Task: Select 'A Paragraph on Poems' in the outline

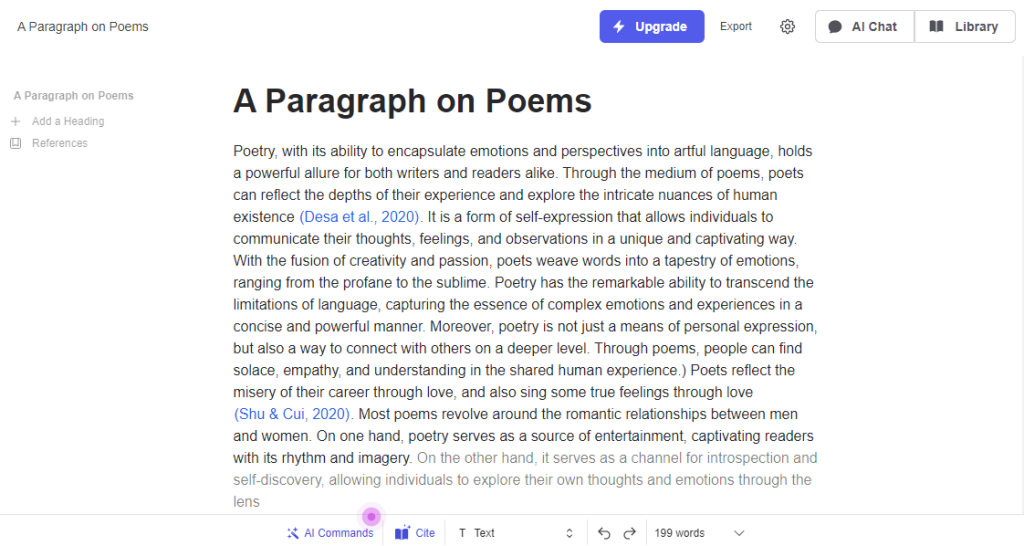Action: pyautogui.click(x=74, y=96)
